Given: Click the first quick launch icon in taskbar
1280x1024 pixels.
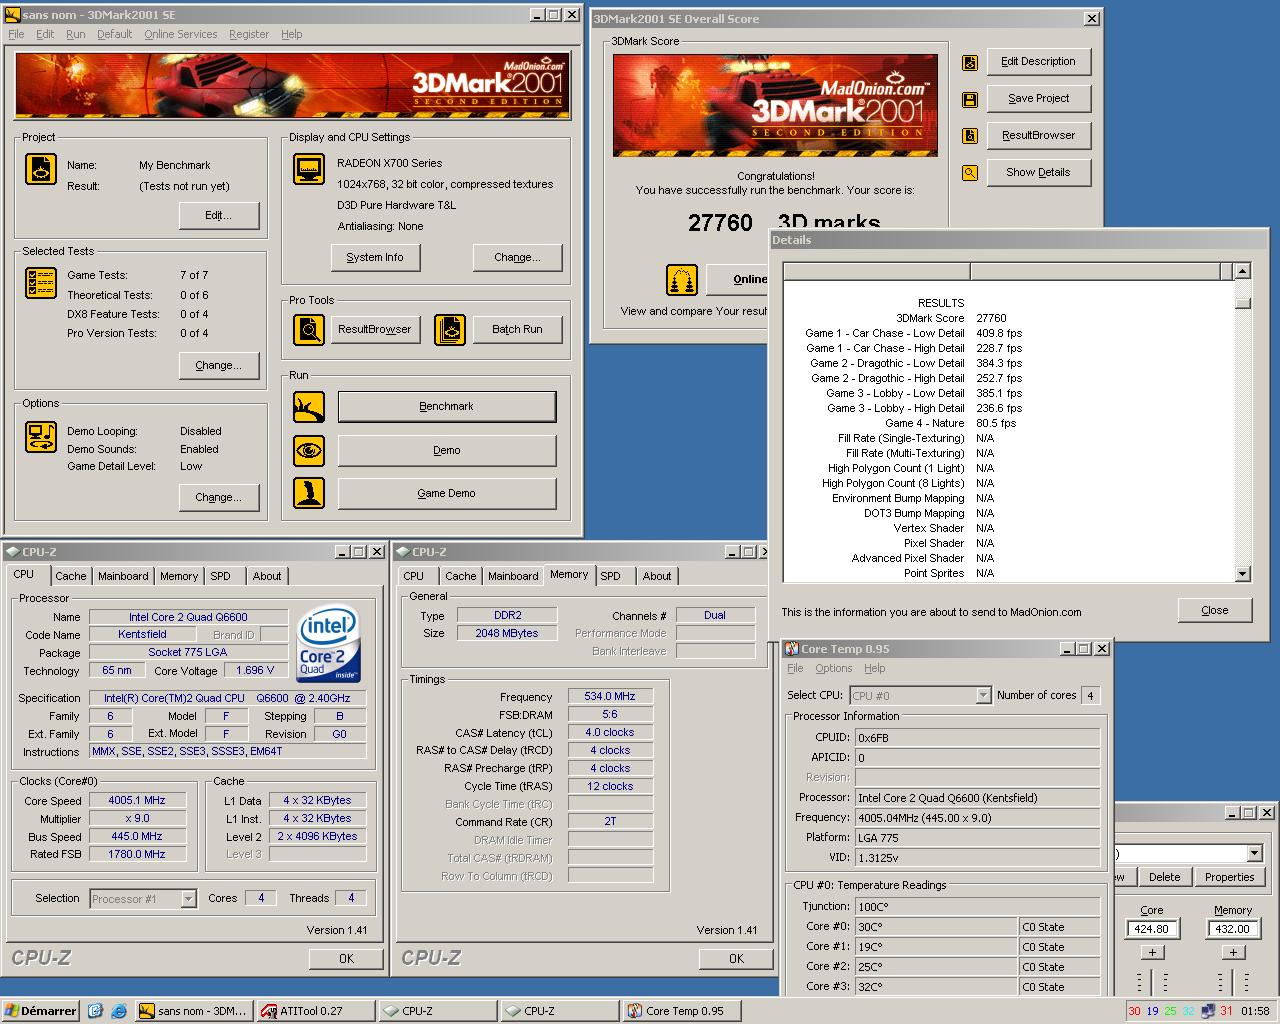Looking at the screenshot, I should [x=95, y=1011].
